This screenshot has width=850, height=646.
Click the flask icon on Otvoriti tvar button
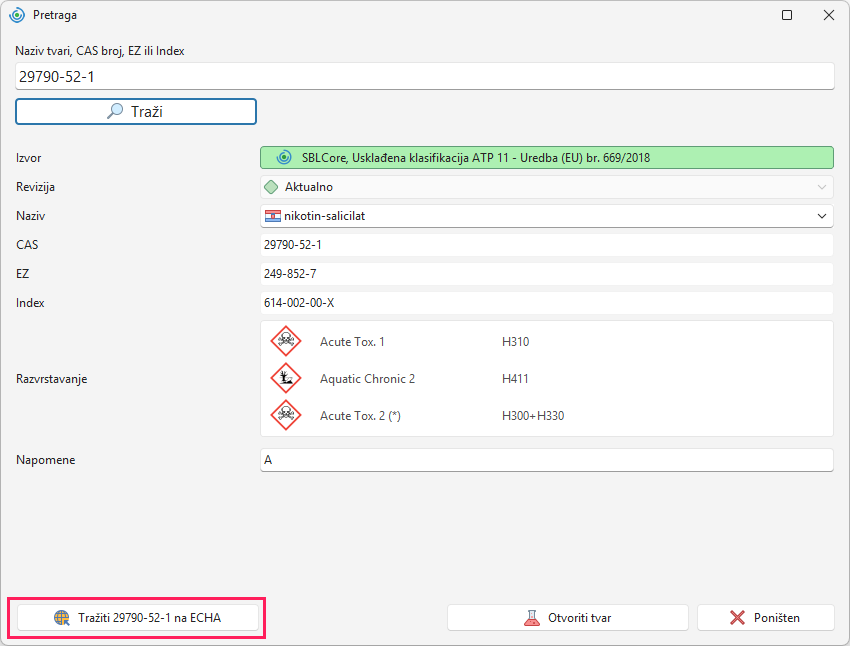532,618
